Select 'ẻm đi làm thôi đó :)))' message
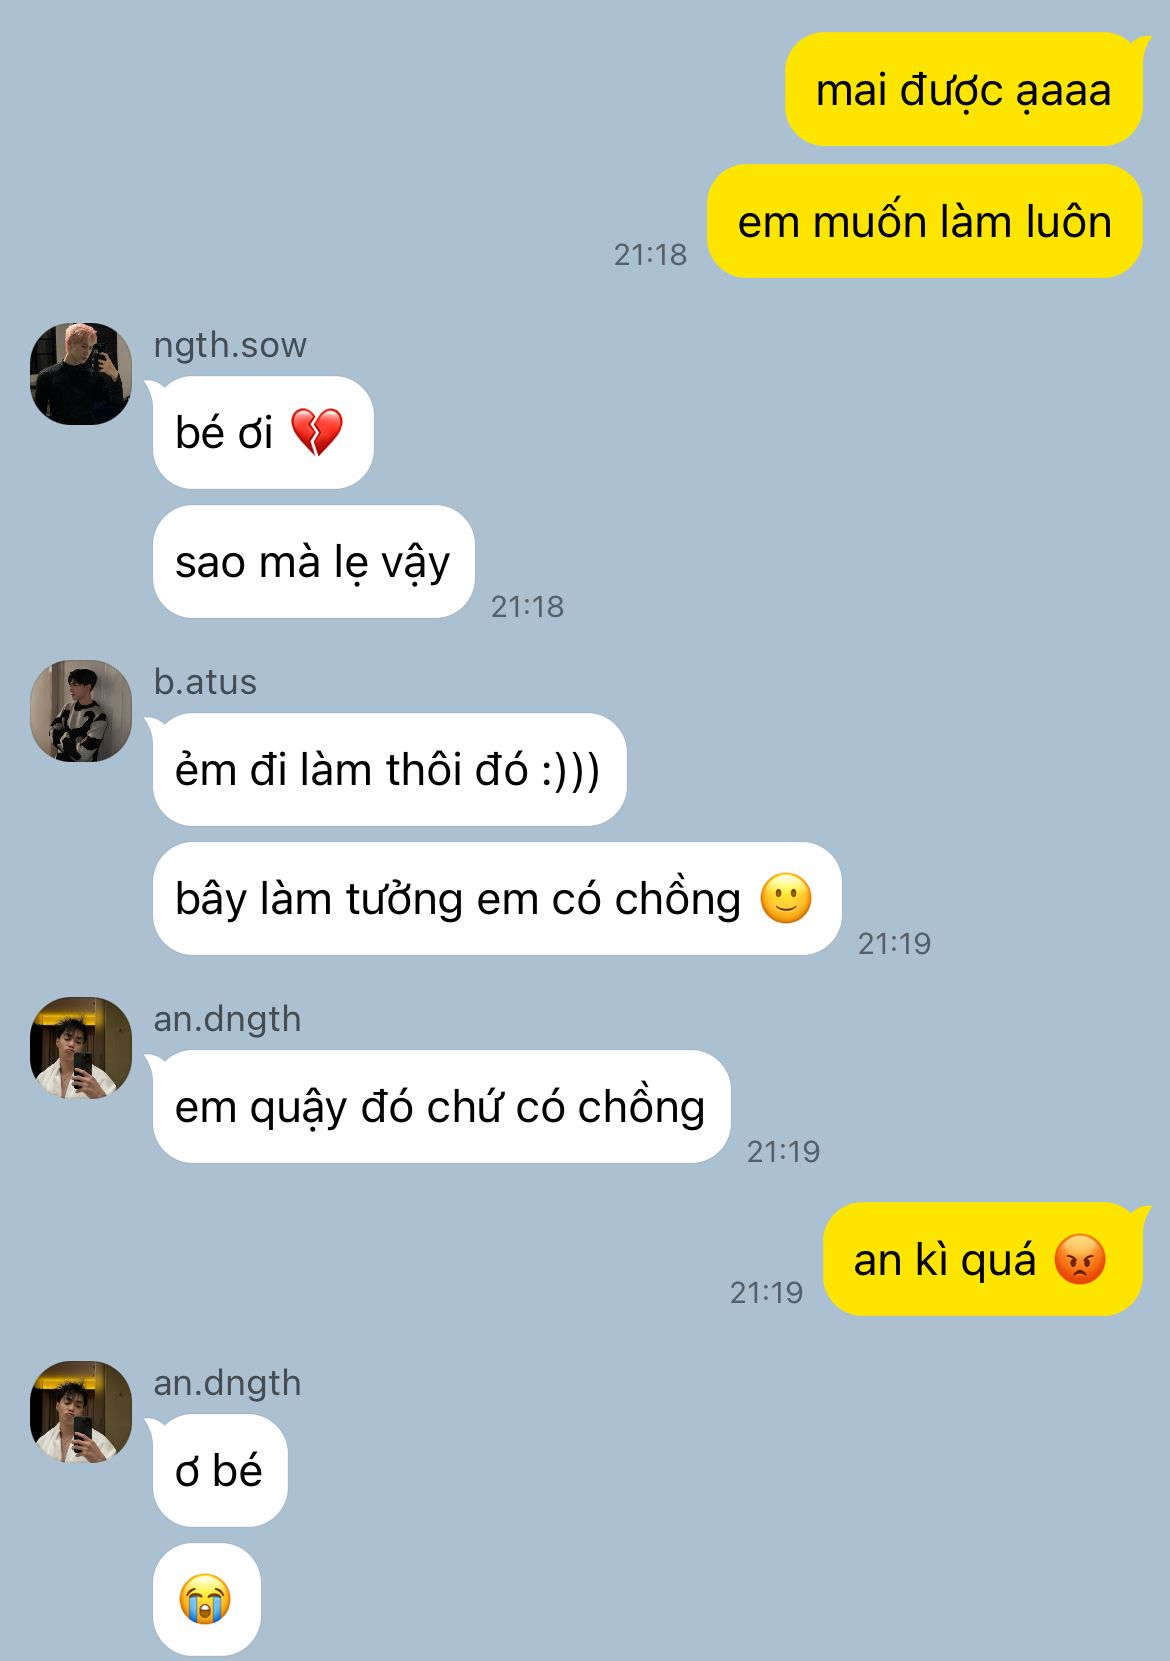Viewport: 1170px width, 1661px height. point(389,769)
